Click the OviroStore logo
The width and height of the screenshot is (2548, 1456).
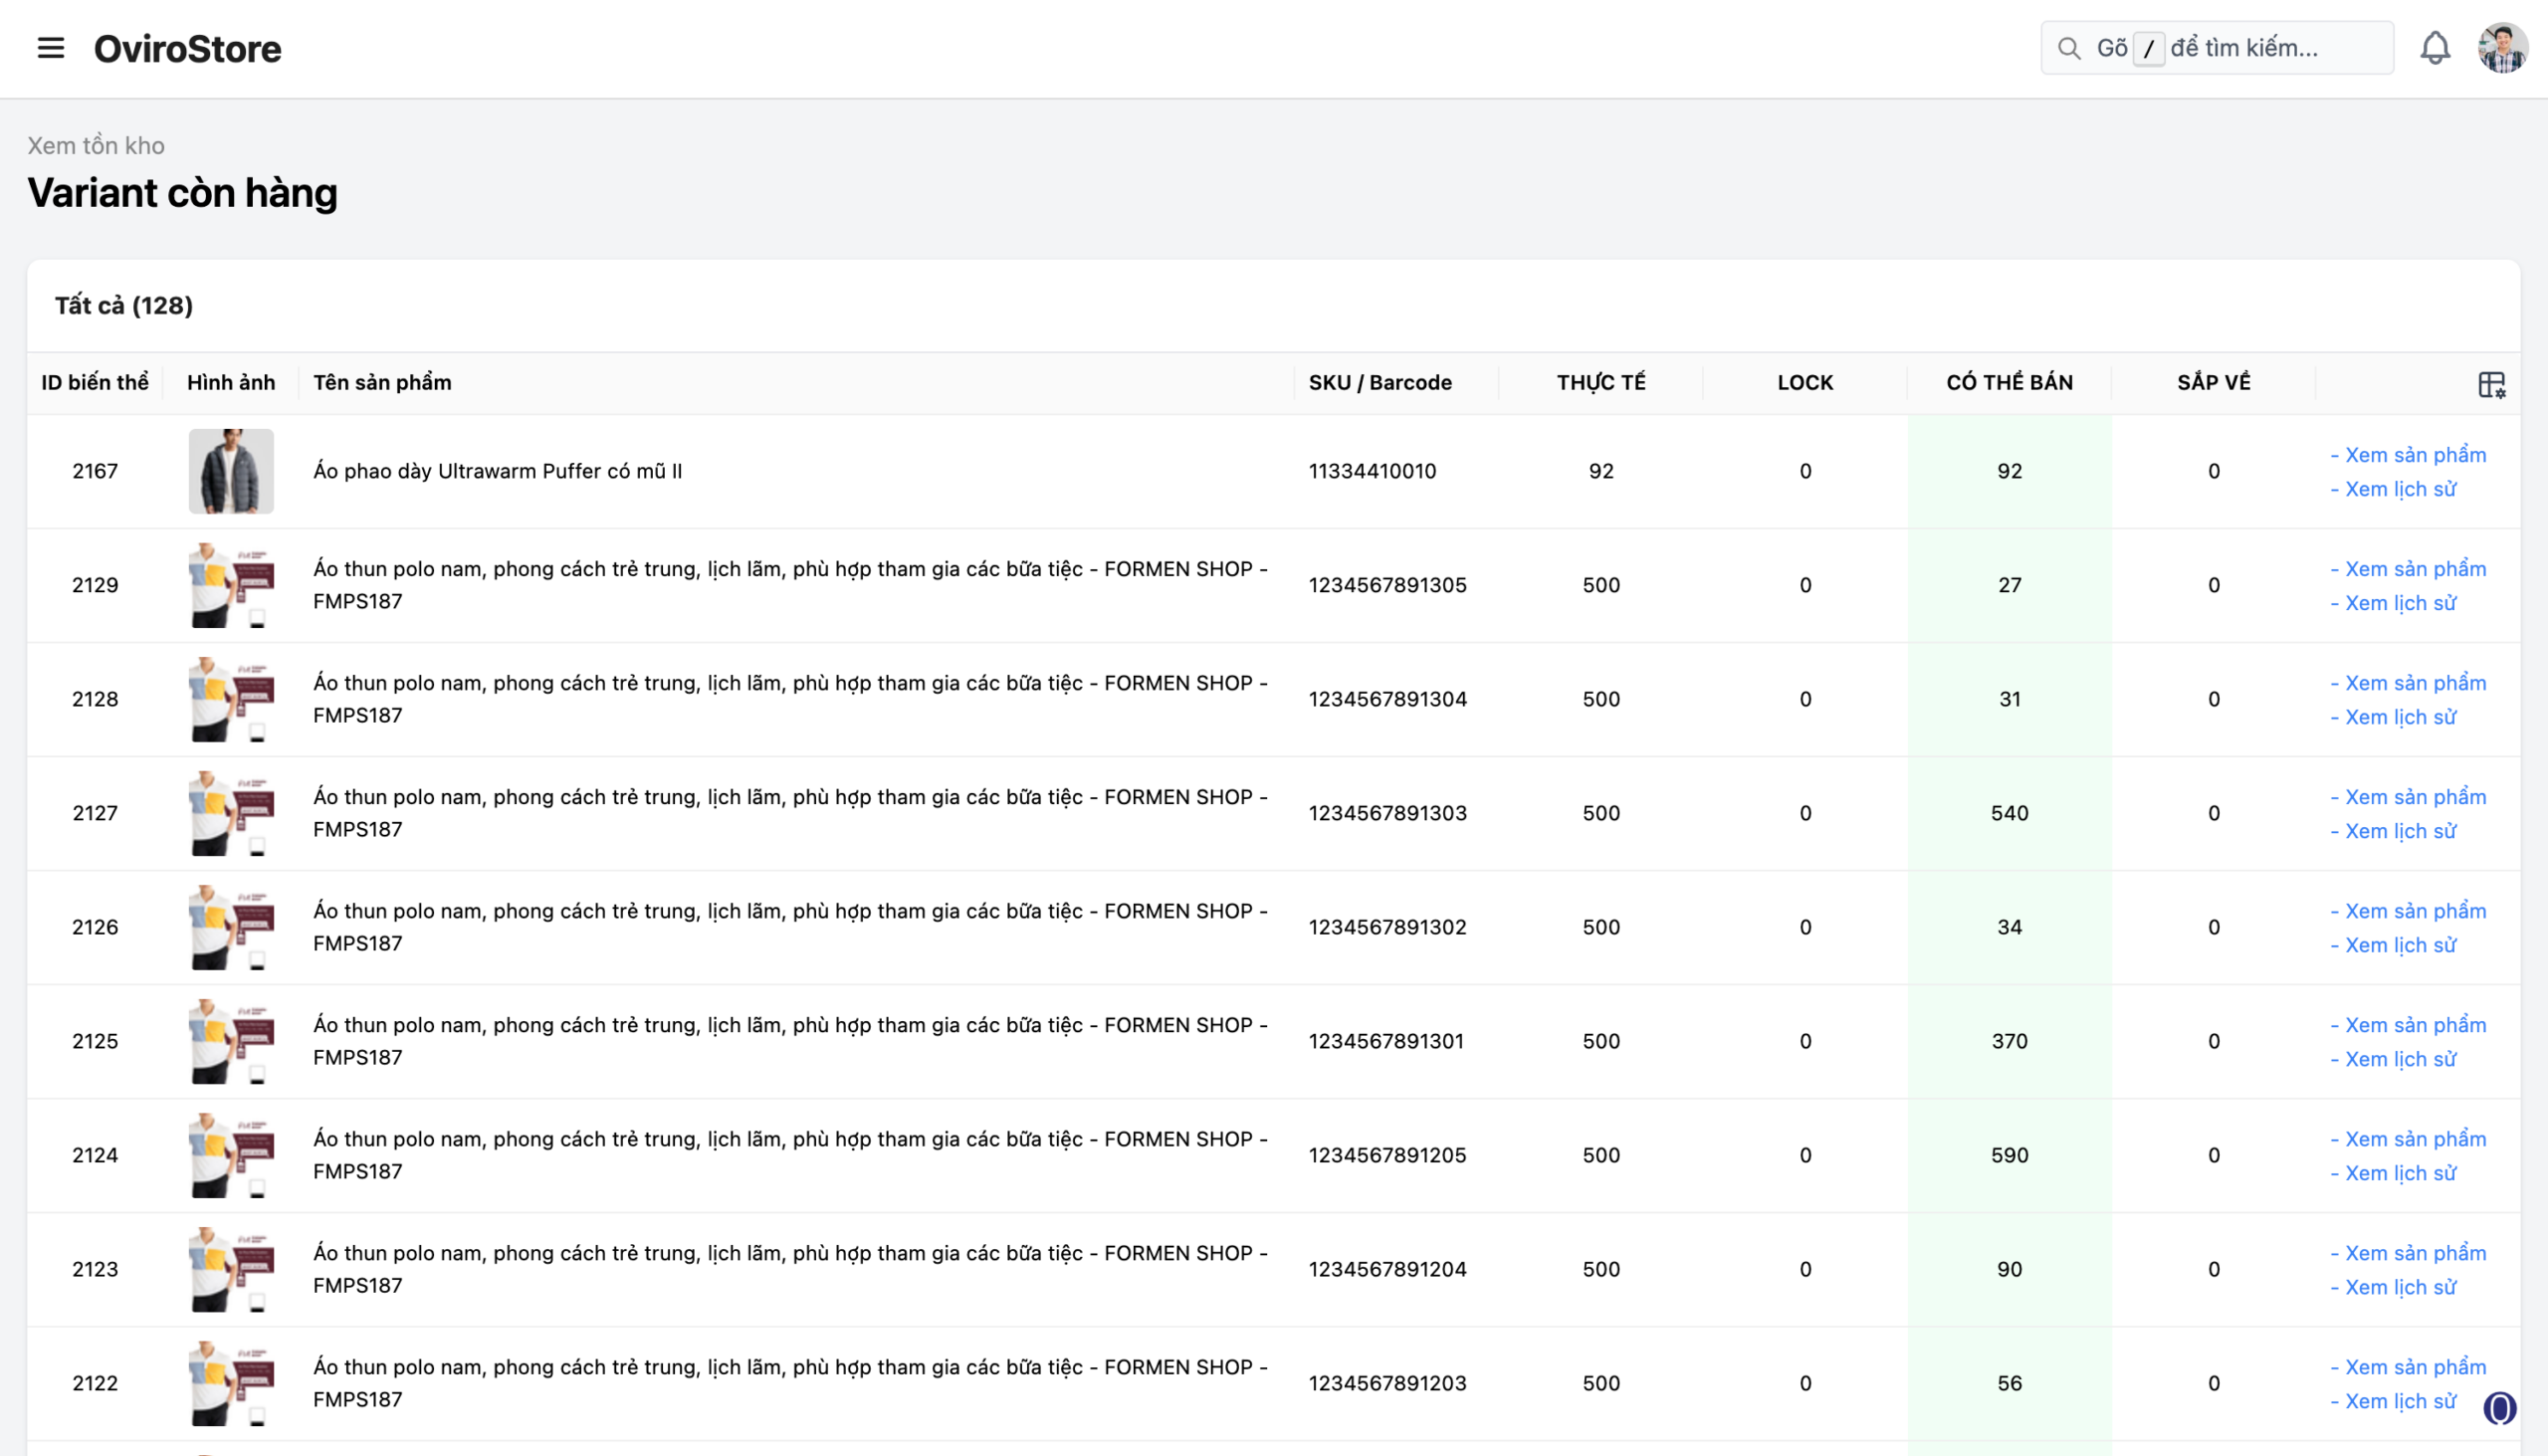(x=187, y=48)
